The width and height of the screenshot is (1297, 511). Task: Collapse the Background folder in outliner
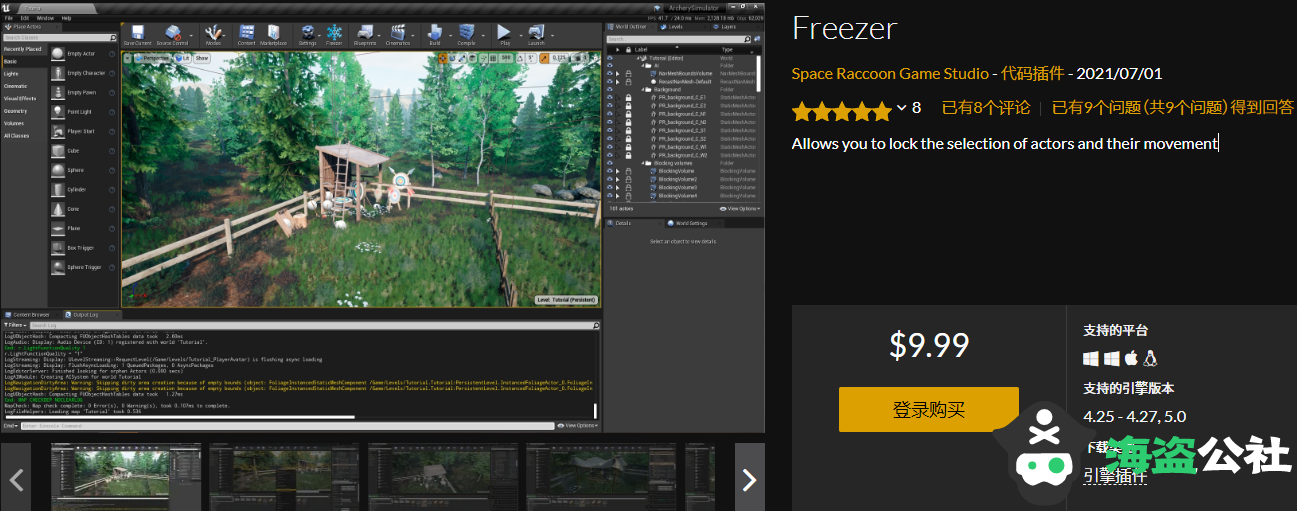point(643,90)
